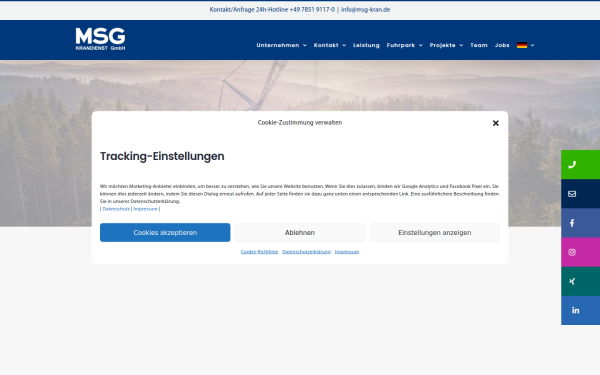
Task: Expand the Projekte menu chevron
Action: (461, 45)
